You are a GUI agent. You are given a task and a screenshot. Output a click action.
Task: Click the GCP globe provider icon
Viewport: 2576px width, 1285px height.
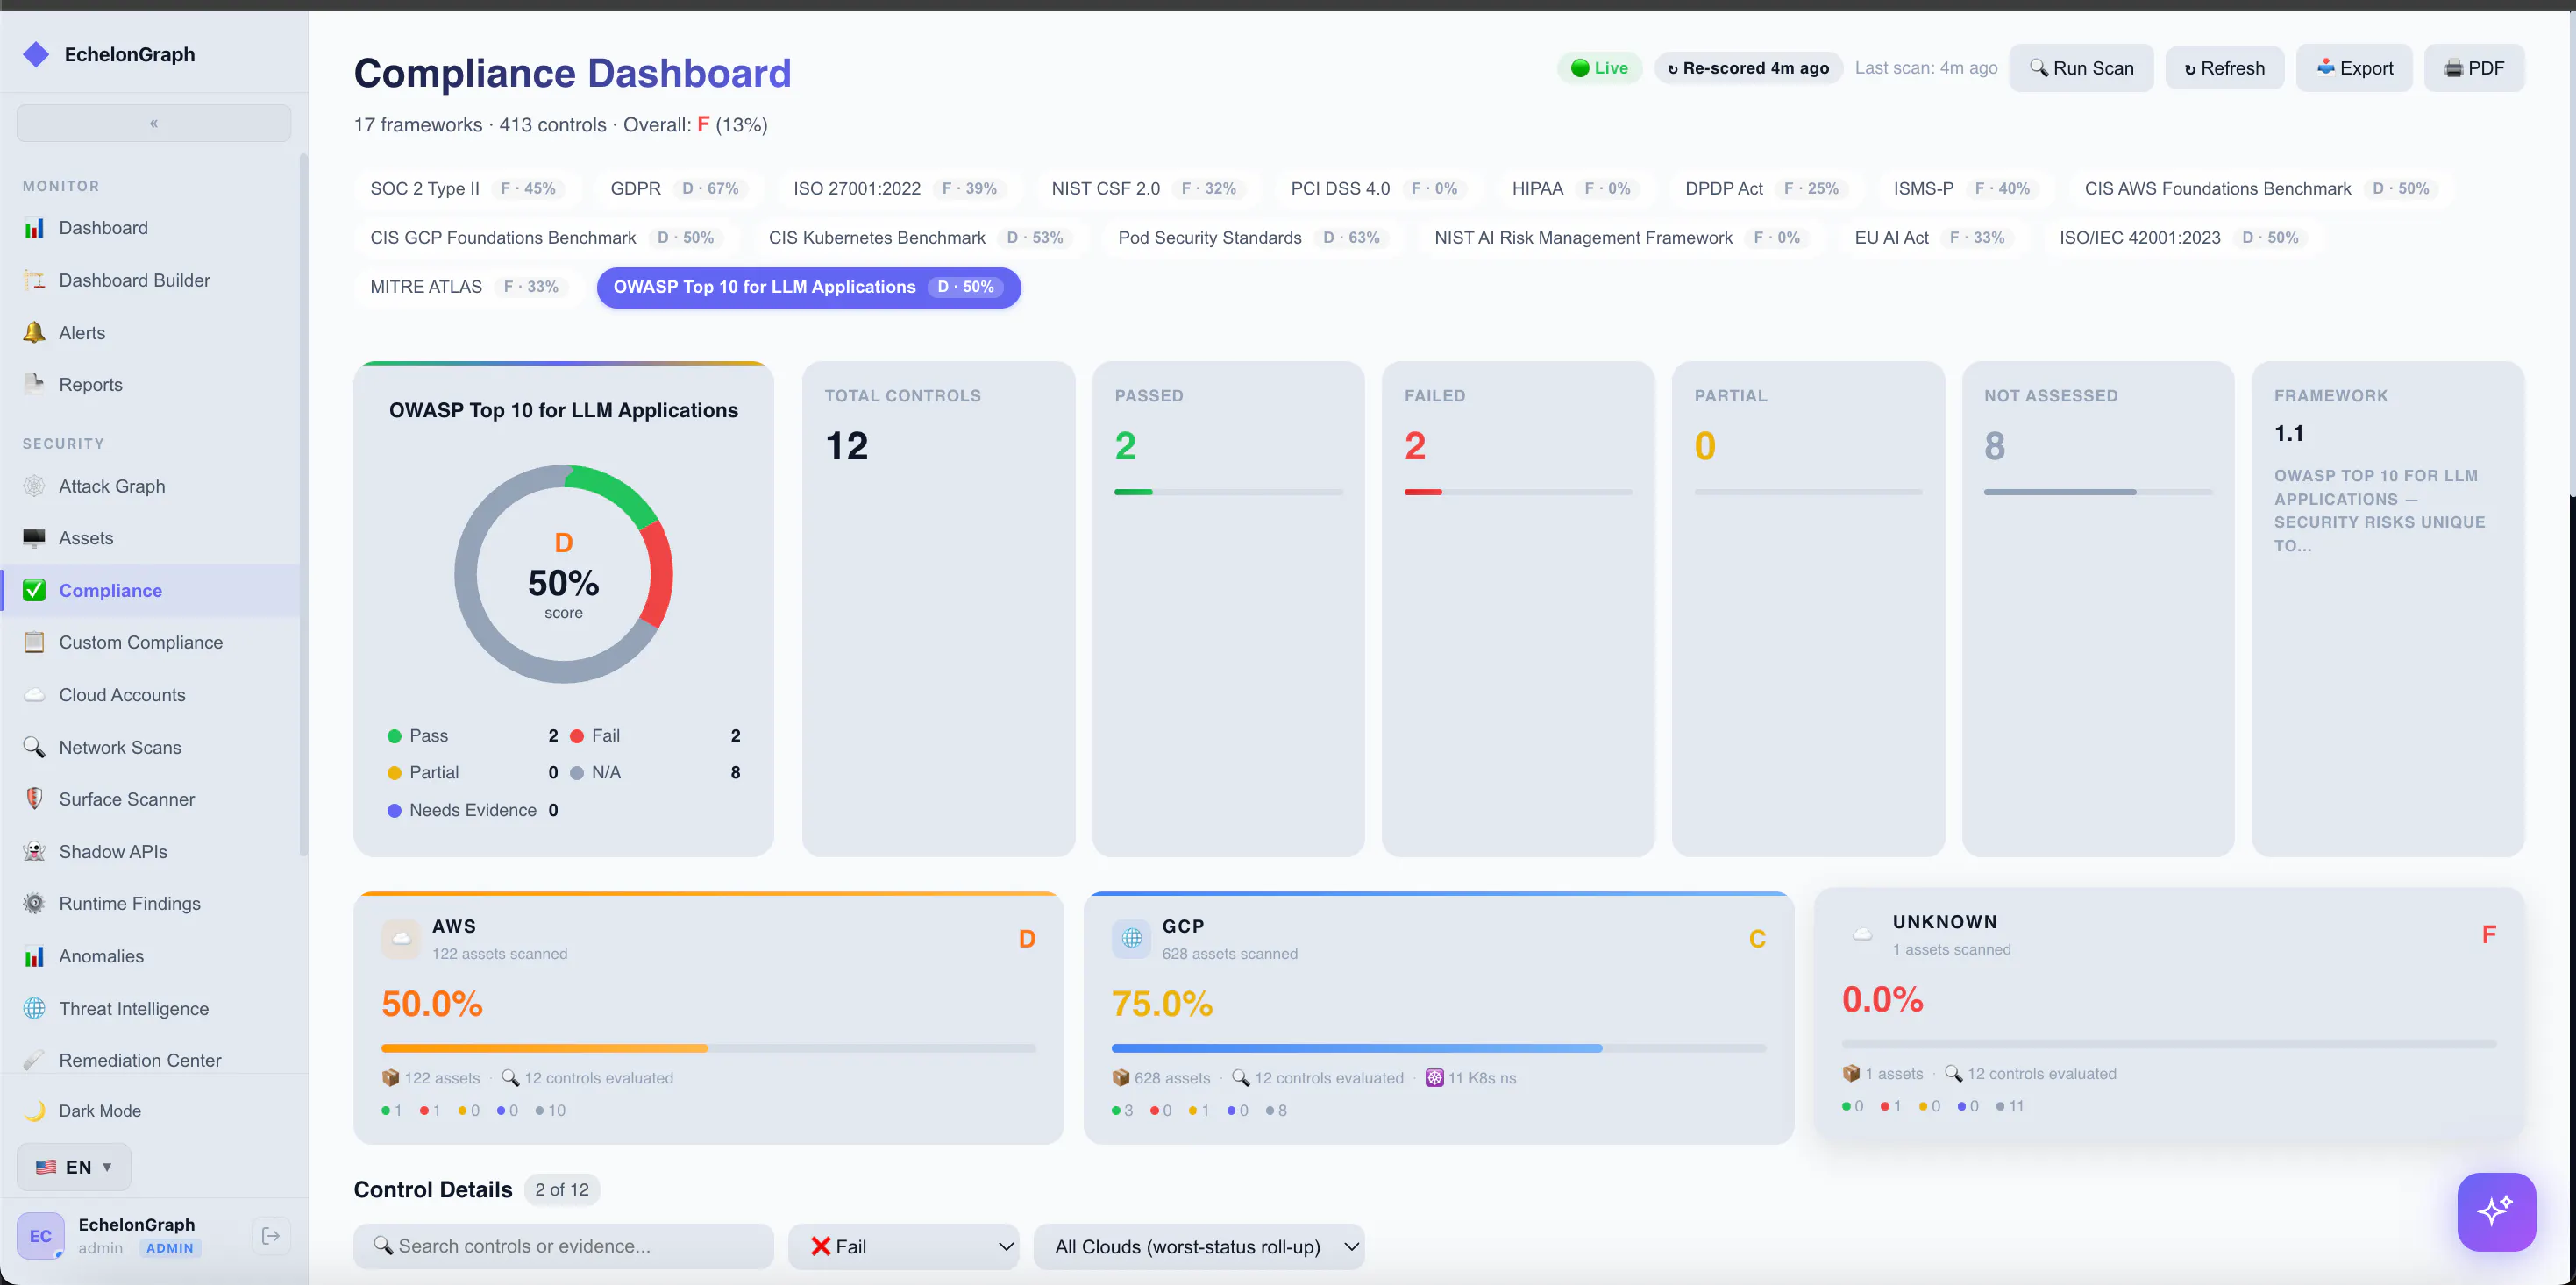tap(1131, 939)
